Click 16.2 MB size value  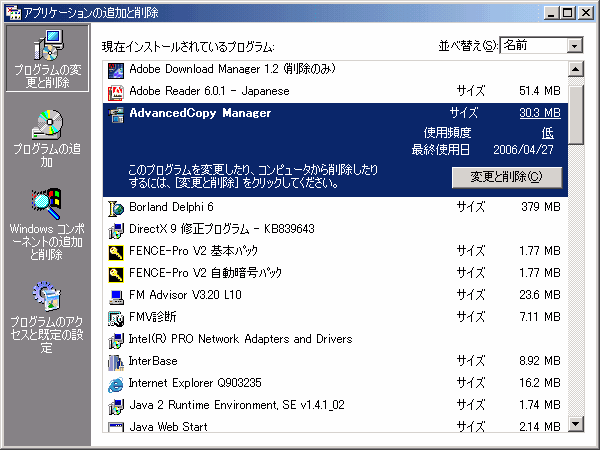tap(540, 383)
